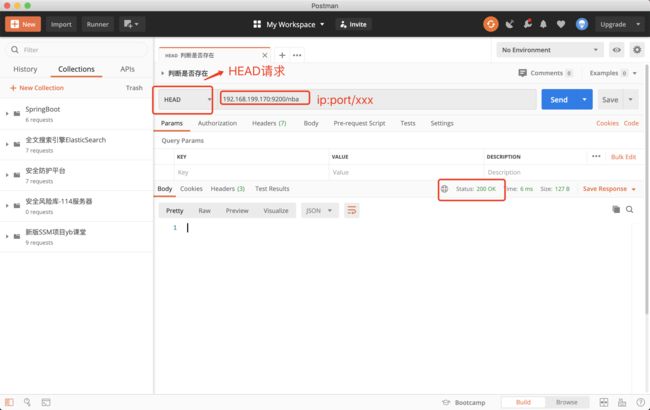Screen dimensions: 650x410
Task: Open notifications bell icon
Action: click(543, 24)
